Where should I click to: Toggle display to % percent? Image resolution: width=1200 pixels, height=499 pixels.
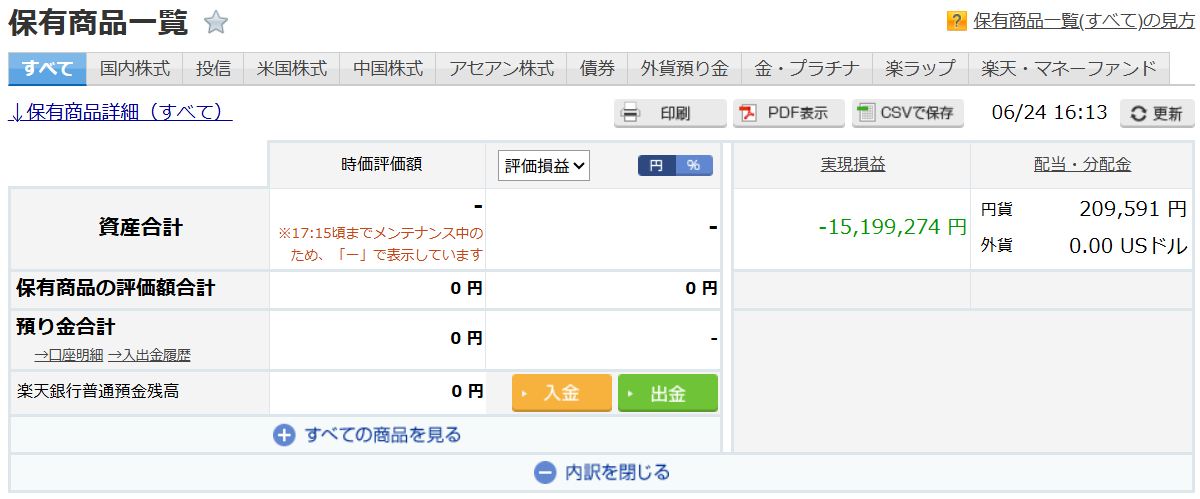[694, 166]
